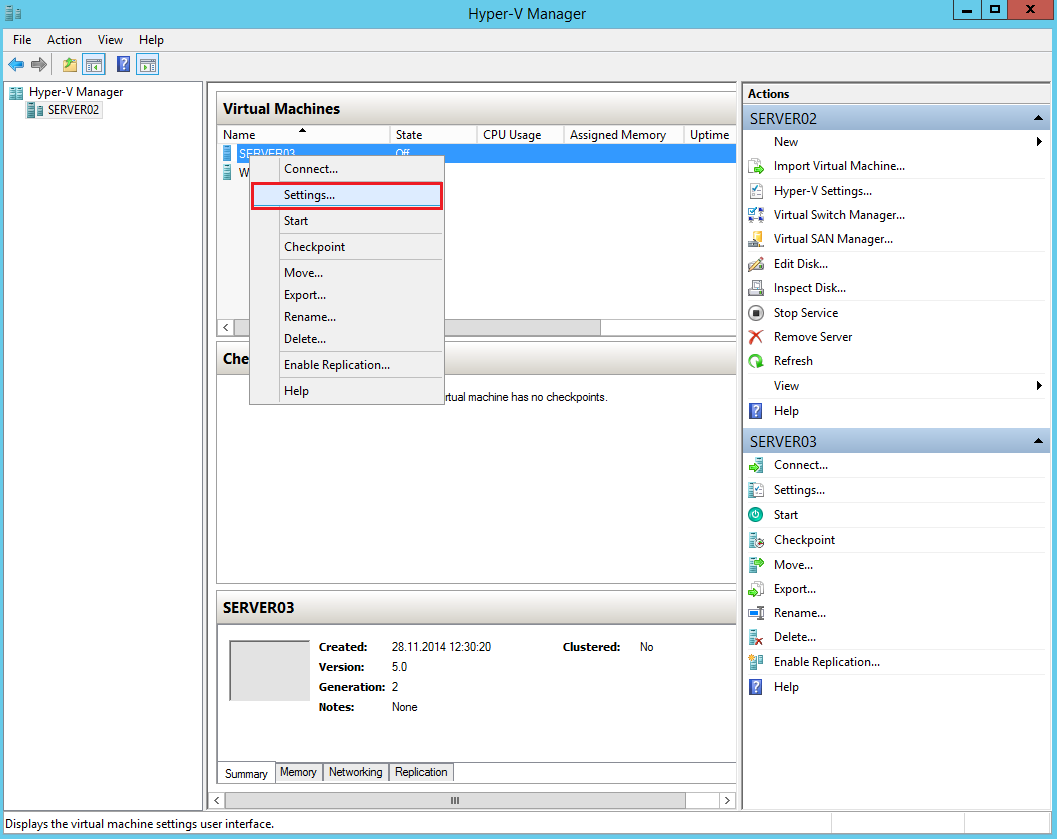This screenshot has height=839, width=1057.
Task: Select Enable Replication... in the context menu
Action: (347, 365)
